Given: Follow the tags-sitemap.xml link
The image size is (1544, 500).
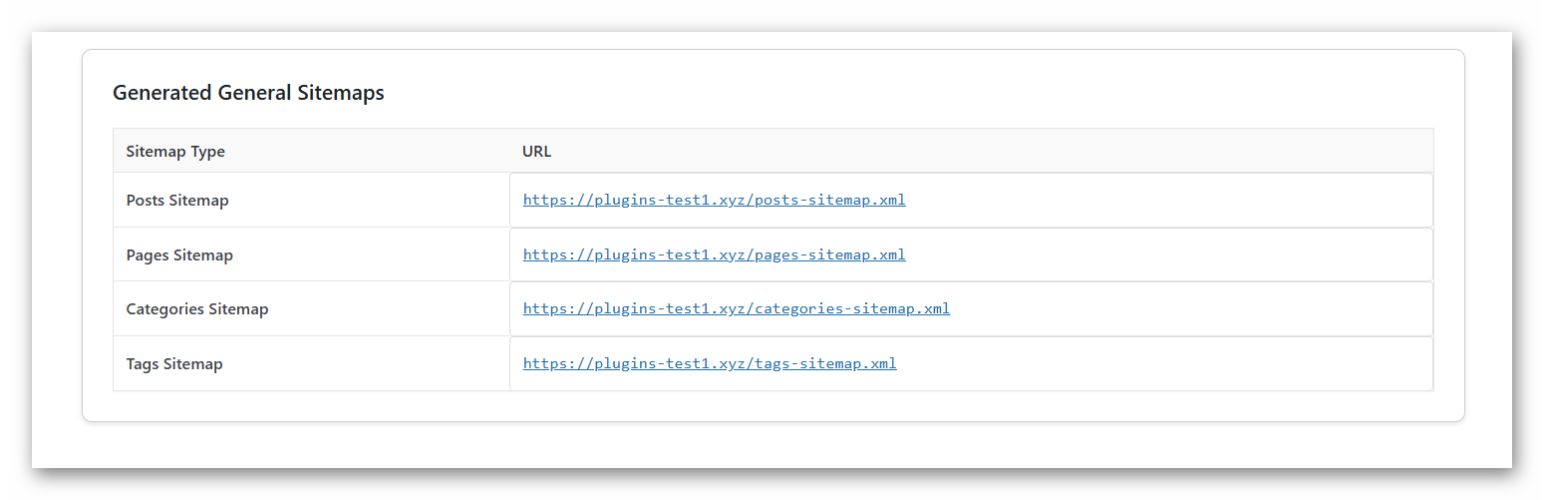Looking at the screenshot, I should 709,364.
